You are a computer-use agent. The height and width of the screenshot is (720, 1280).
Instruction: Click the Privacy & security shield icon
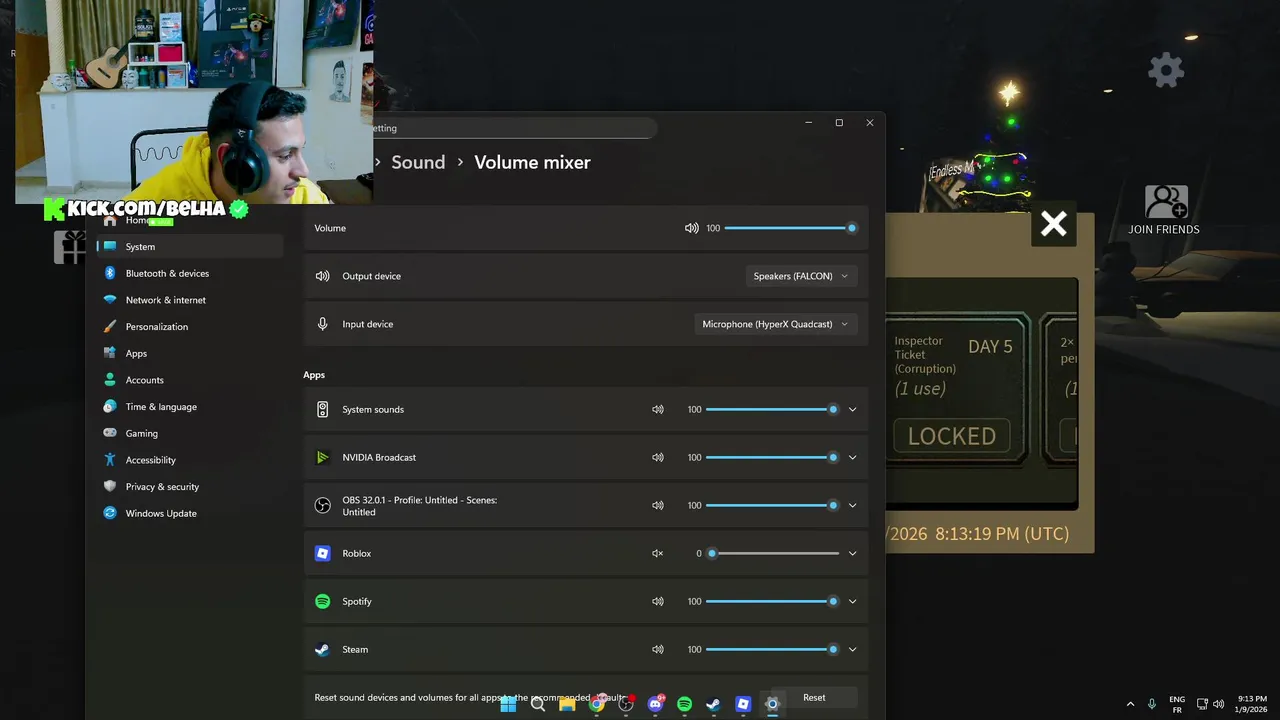point(110,486)
